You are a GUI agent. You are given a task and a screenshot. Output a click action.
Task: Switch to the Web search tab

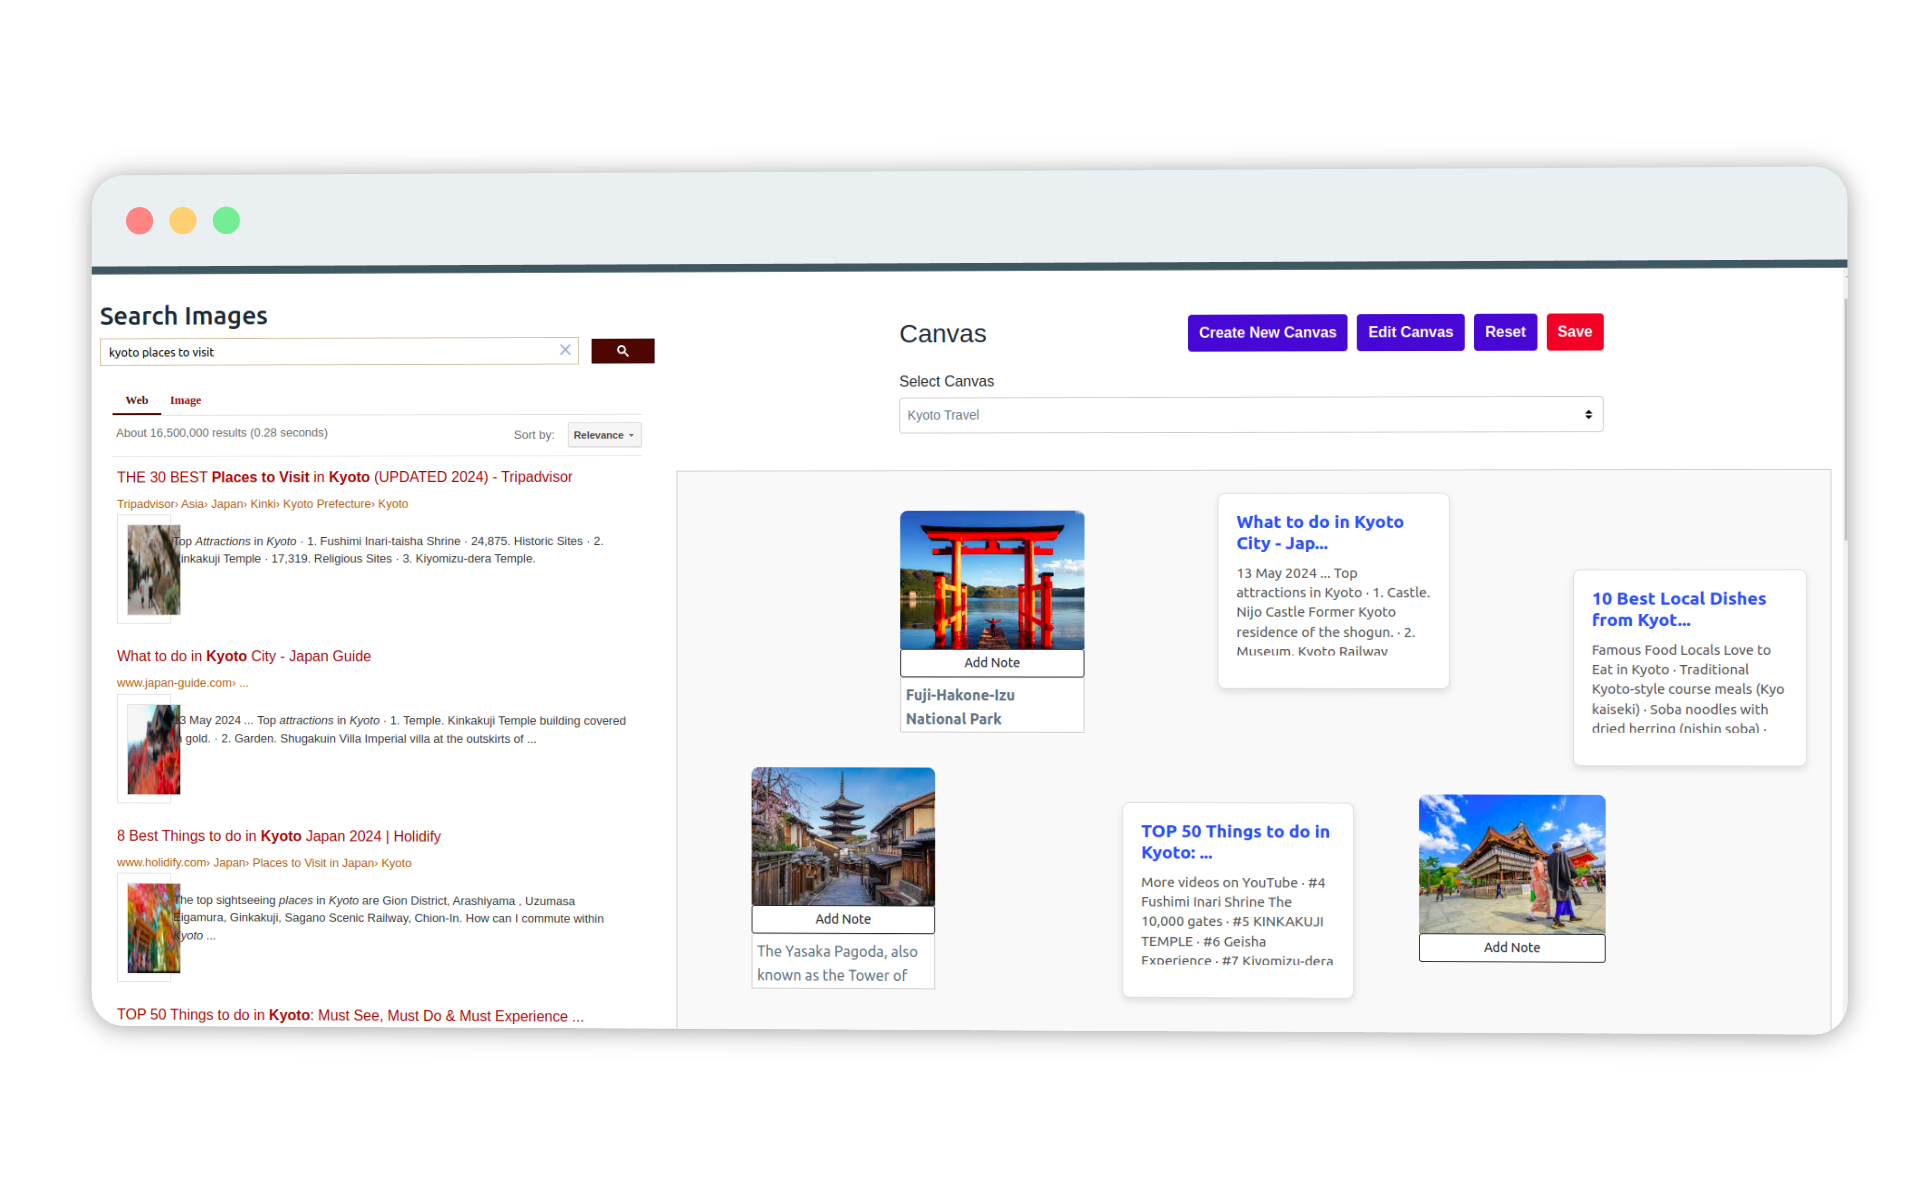point(135,400)
